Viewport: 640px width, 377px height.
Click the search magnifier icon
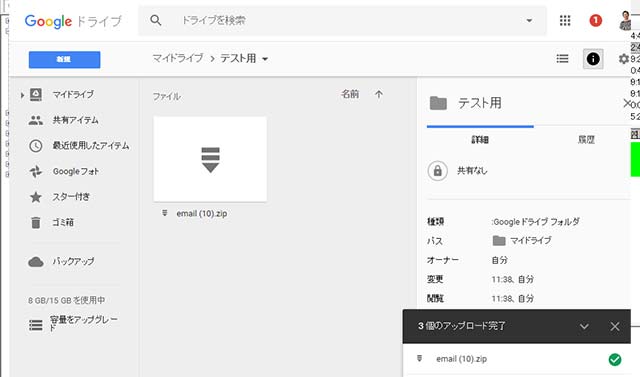click(156, 20)
